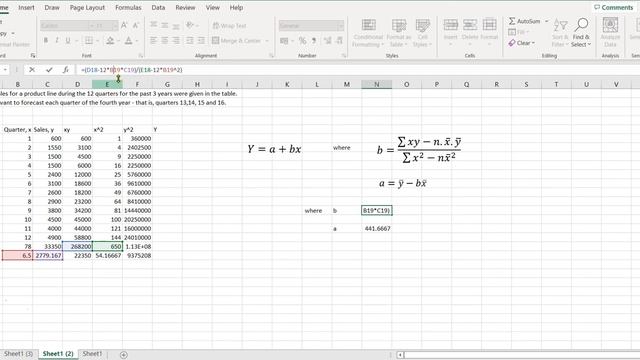Open Merge & Center dropdown arrow
Image resolution: width=640 pixels, height=360 pixels.
267,41
